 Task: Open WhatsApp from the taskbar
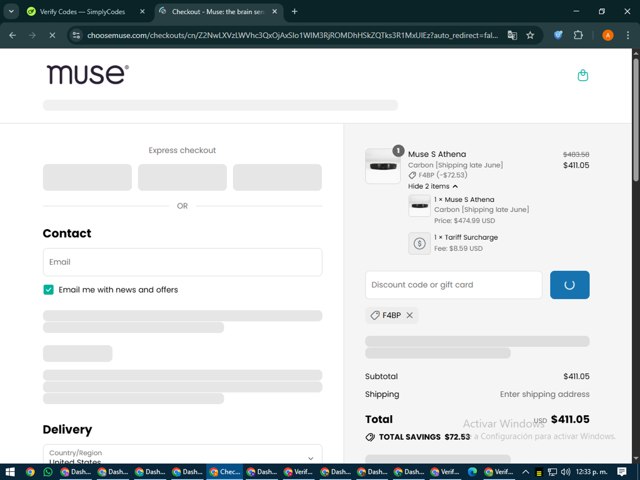48,472
